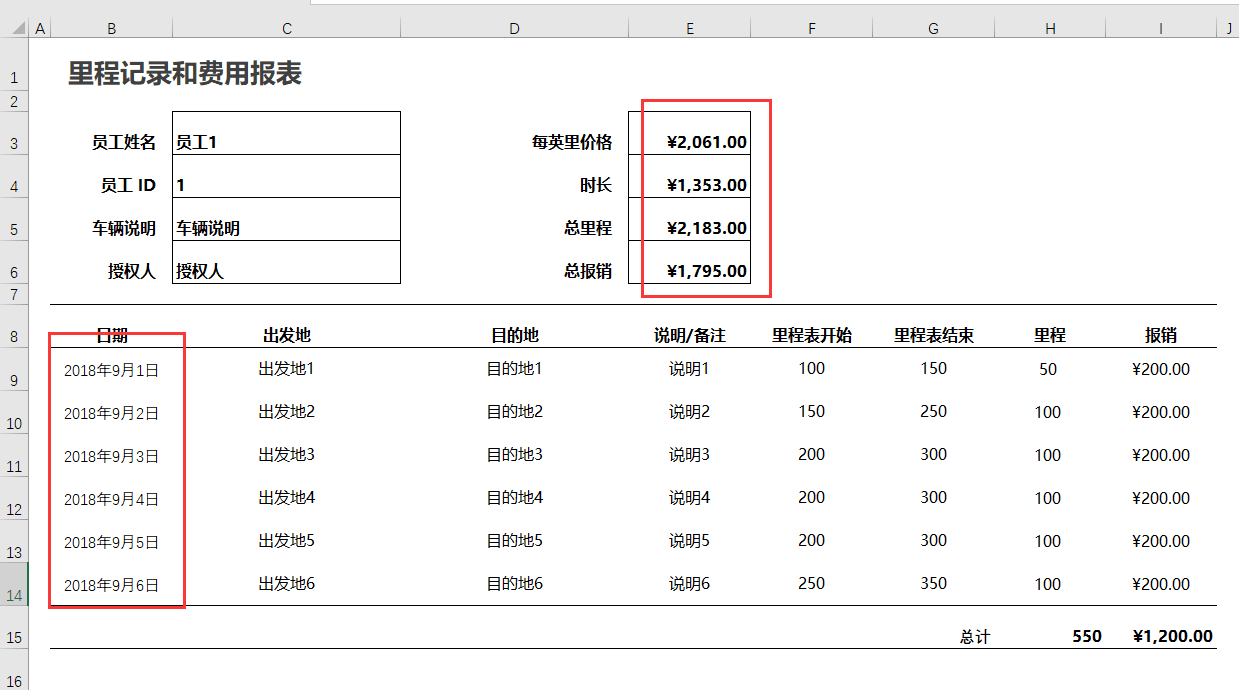Screen dimensions: 1239x690
Task: Select the 出发地2 cell
Action: tap(287, 412)
